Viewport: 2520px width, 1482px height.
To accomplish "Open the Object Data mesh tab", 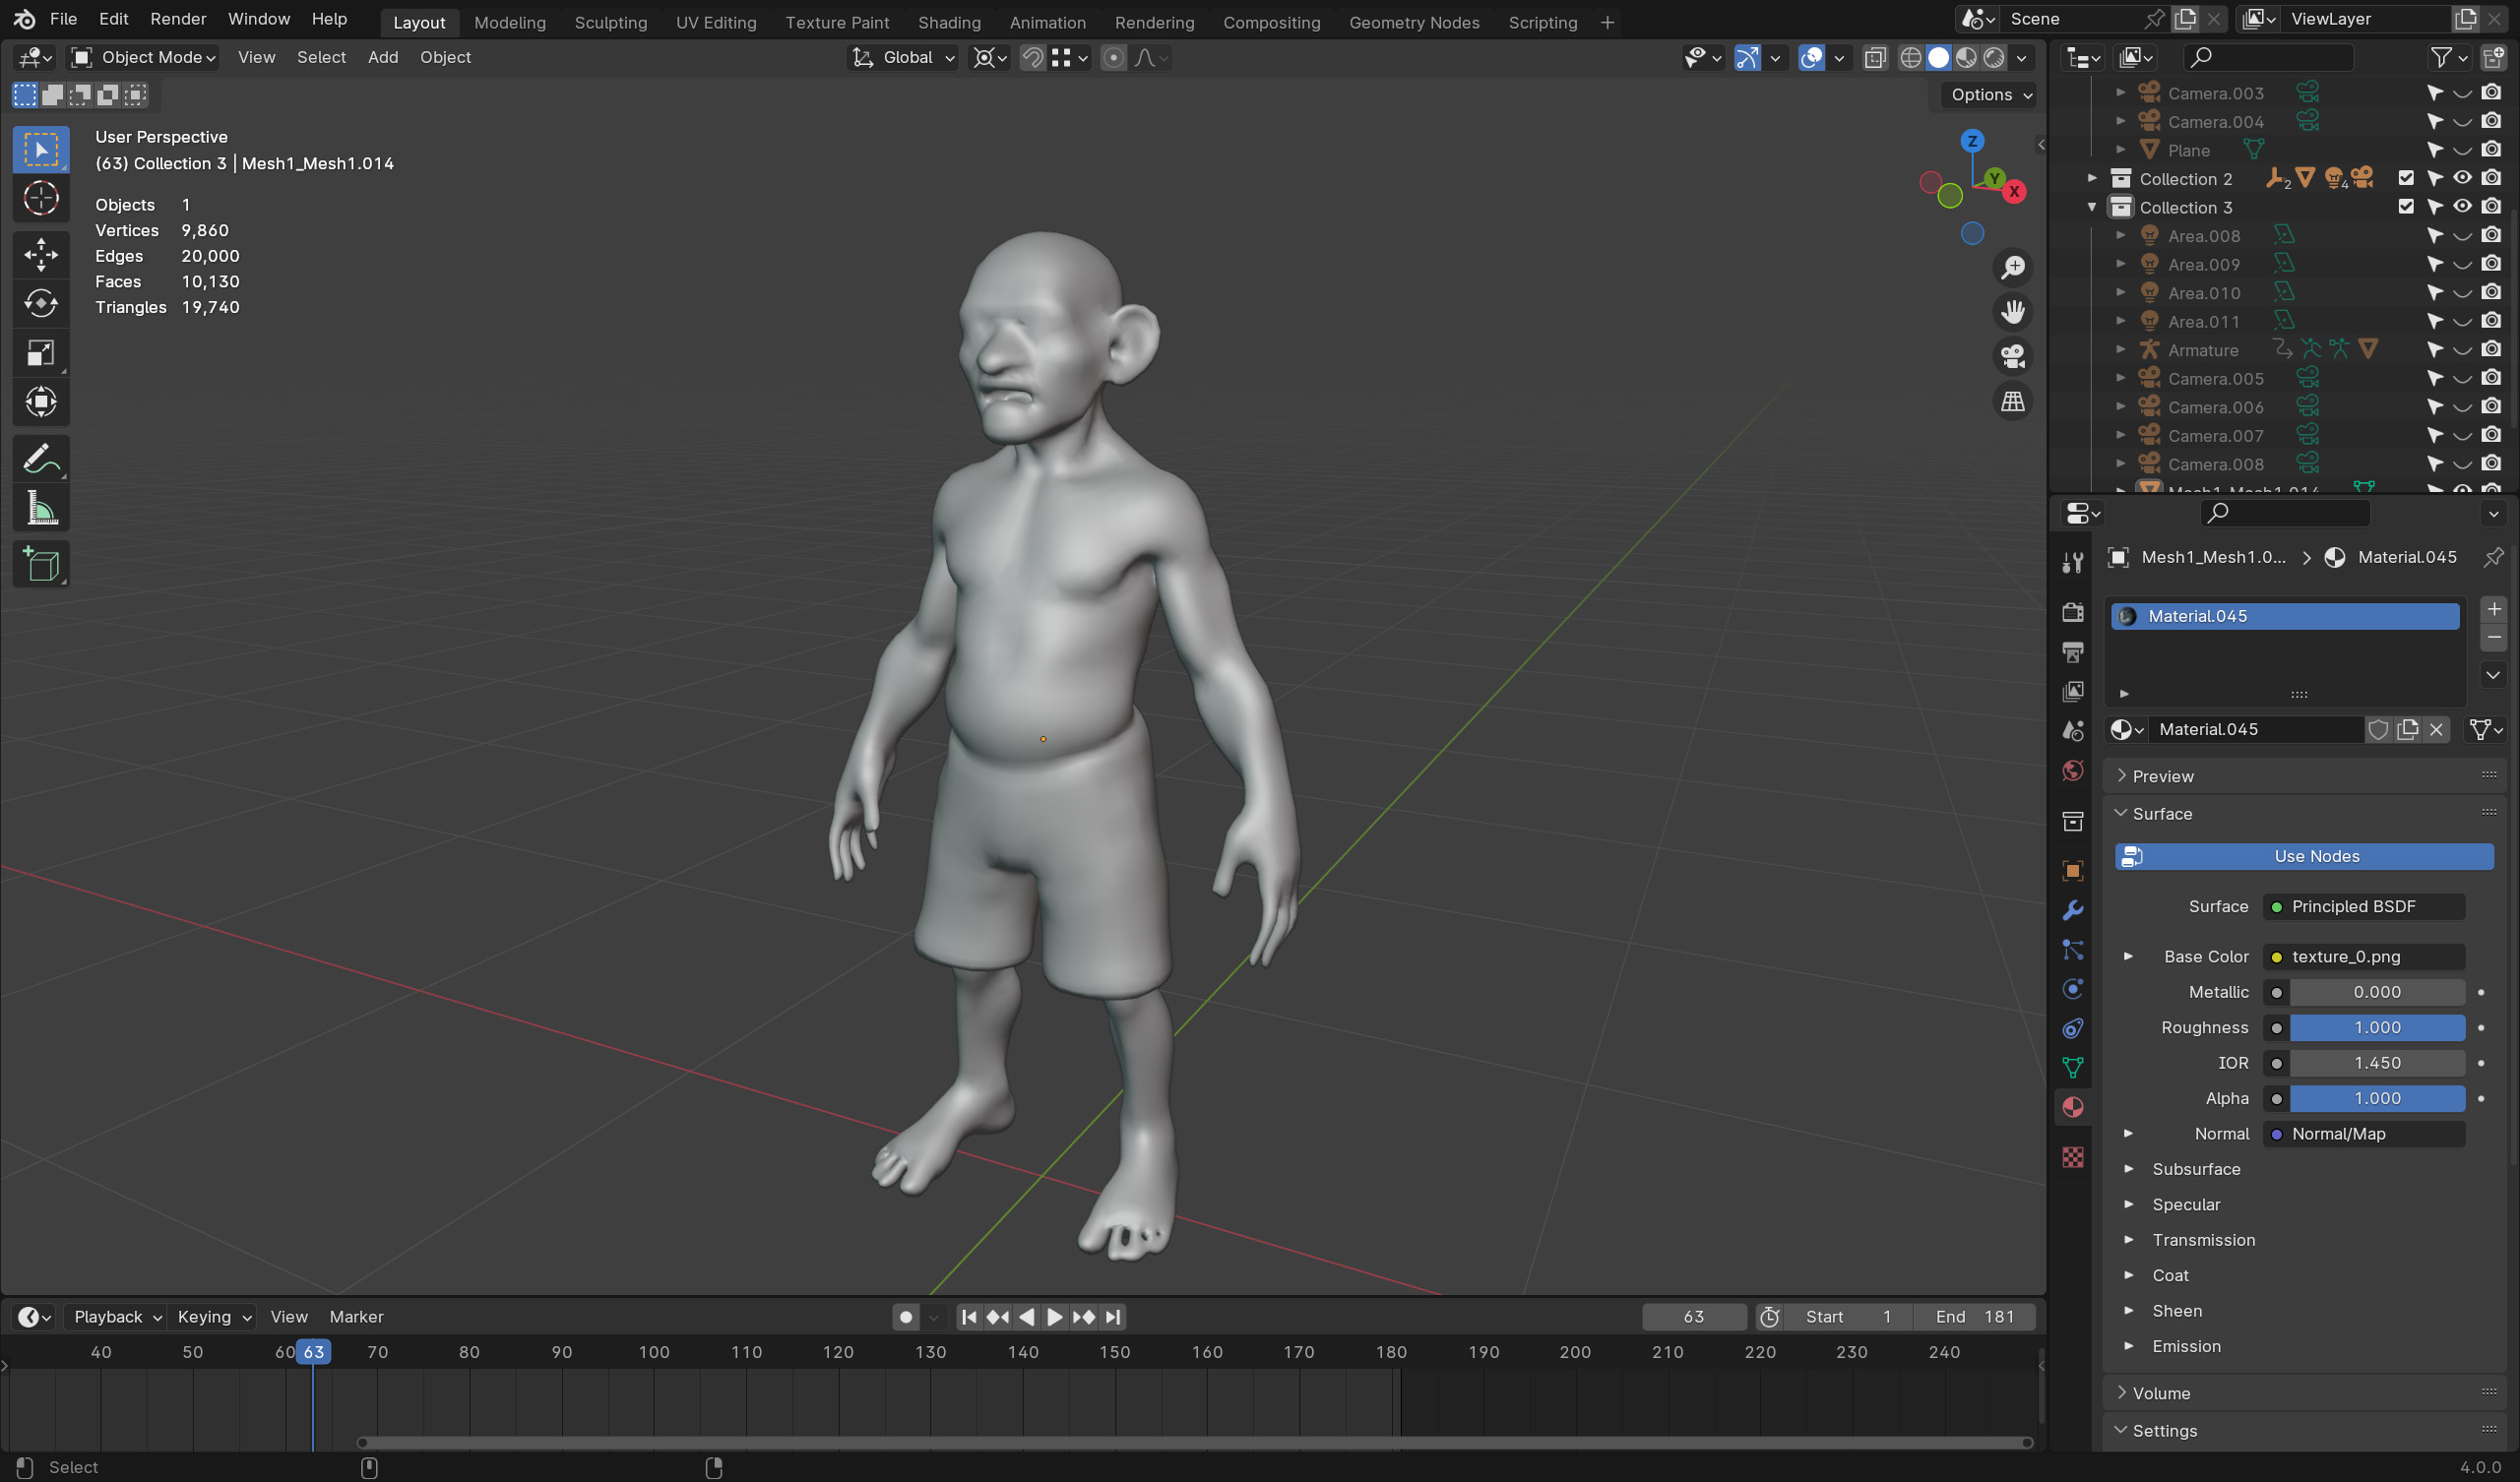I will [x=2073, y=1067].
